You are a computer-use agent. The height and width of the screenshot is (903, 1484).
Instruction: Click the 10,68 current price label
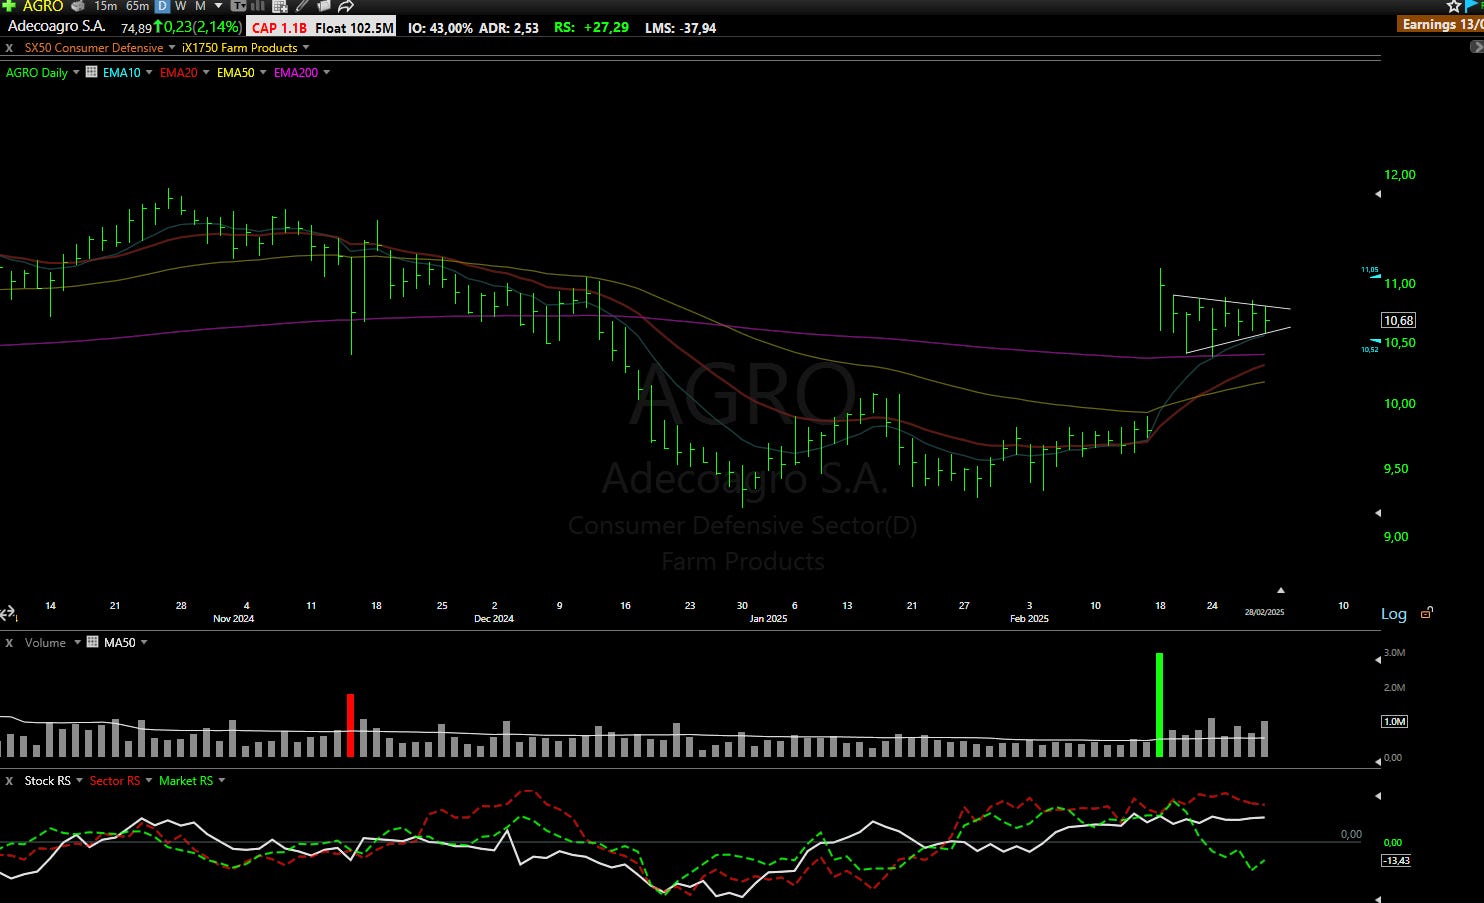coord(1398,321)
